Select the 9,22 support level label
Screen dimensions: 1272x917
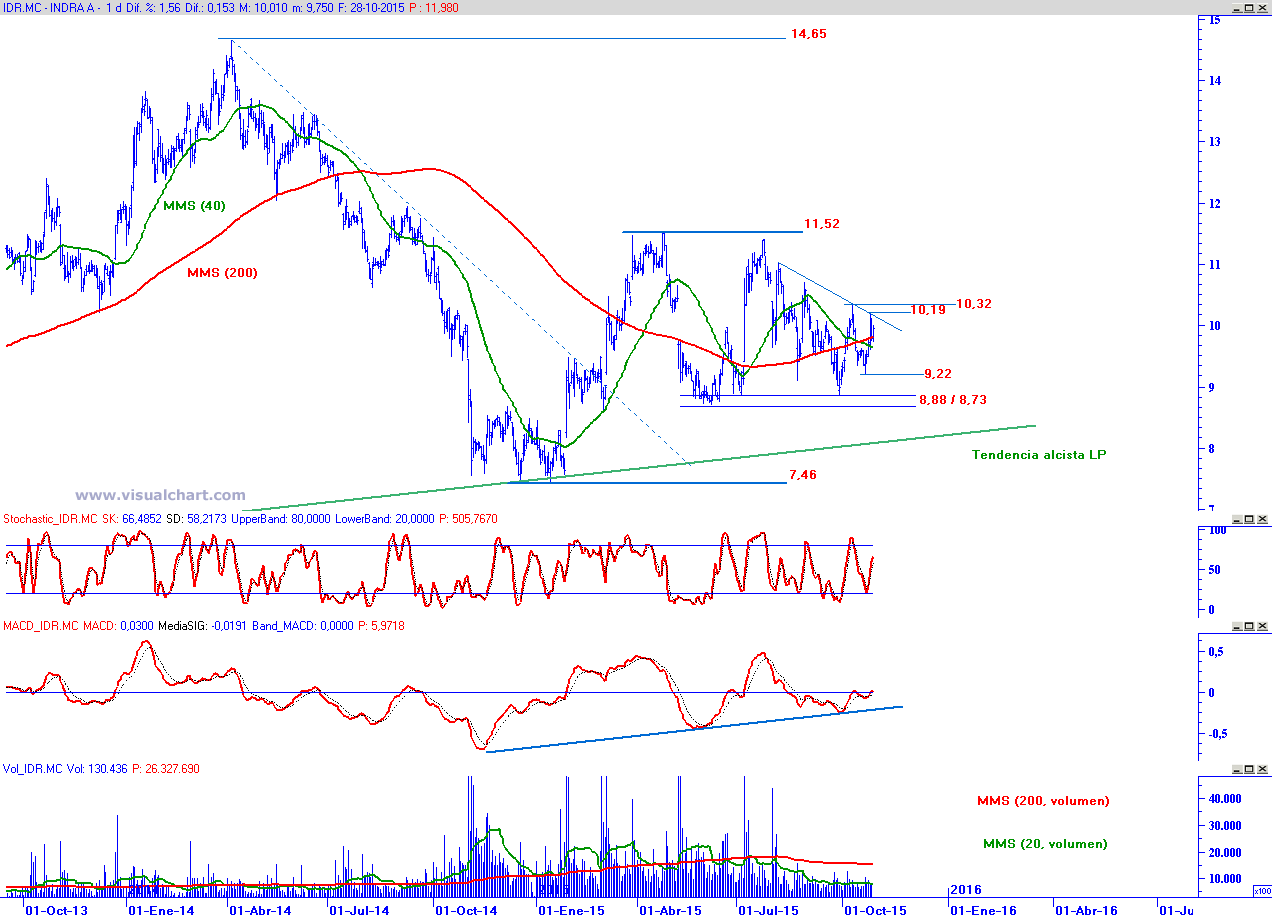937,373
